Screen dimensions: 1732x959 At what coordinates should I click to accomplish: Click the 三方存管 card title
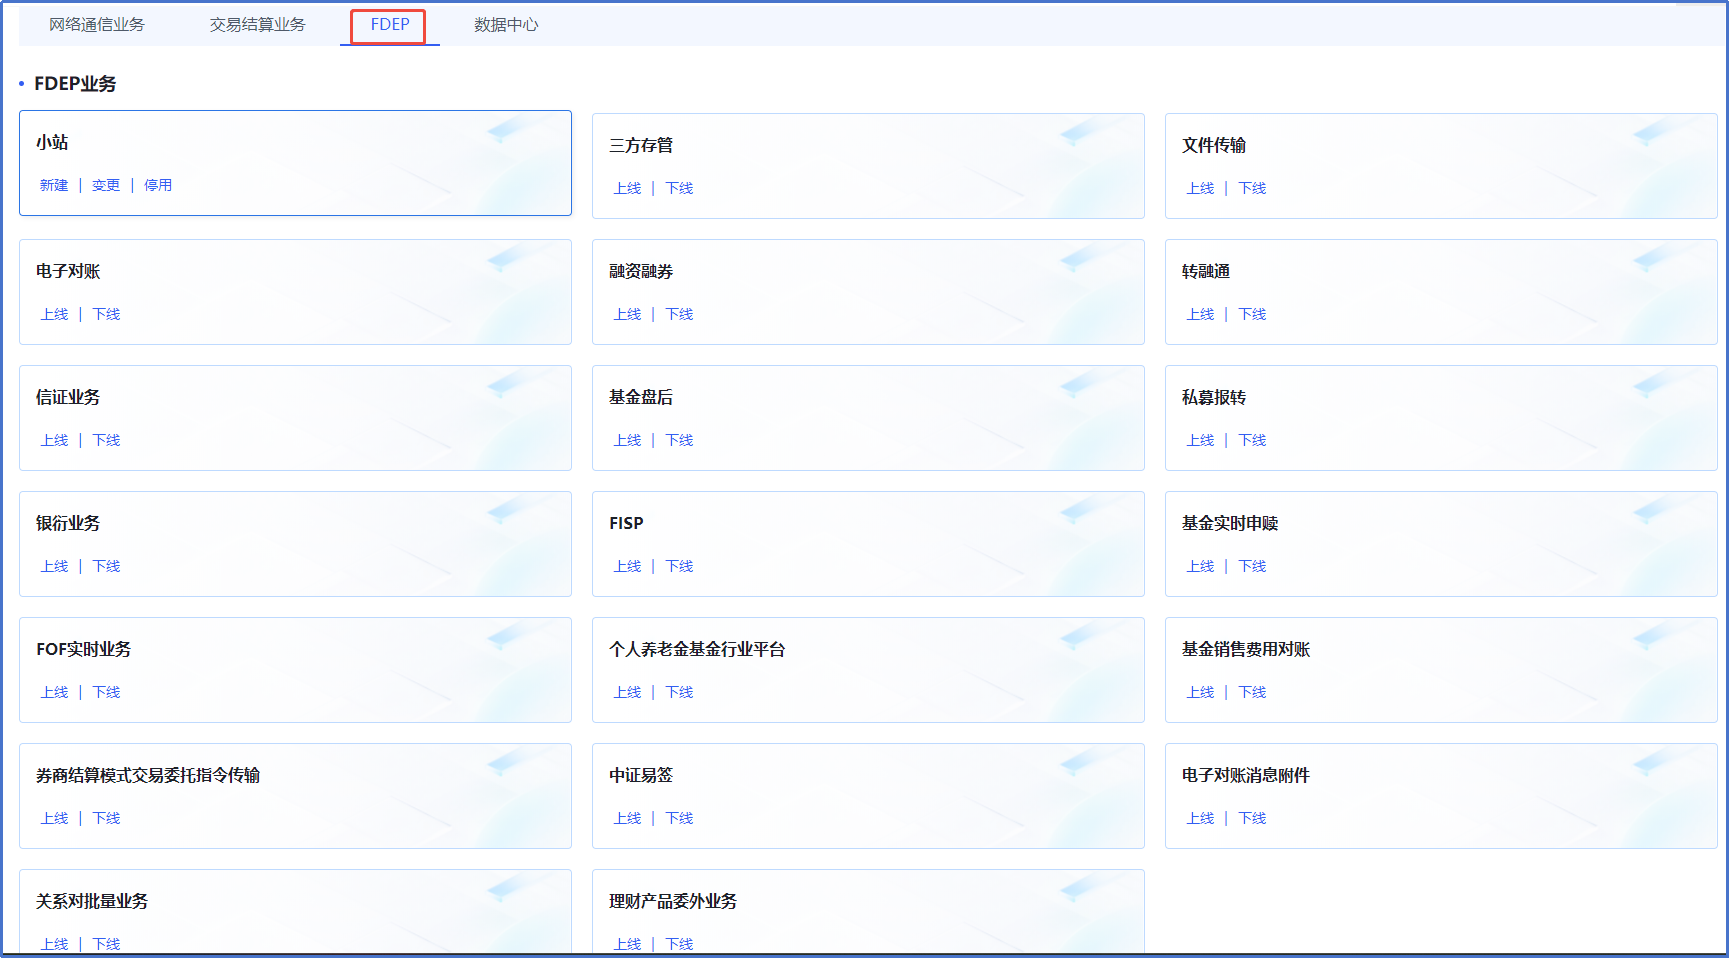point(641,145)
